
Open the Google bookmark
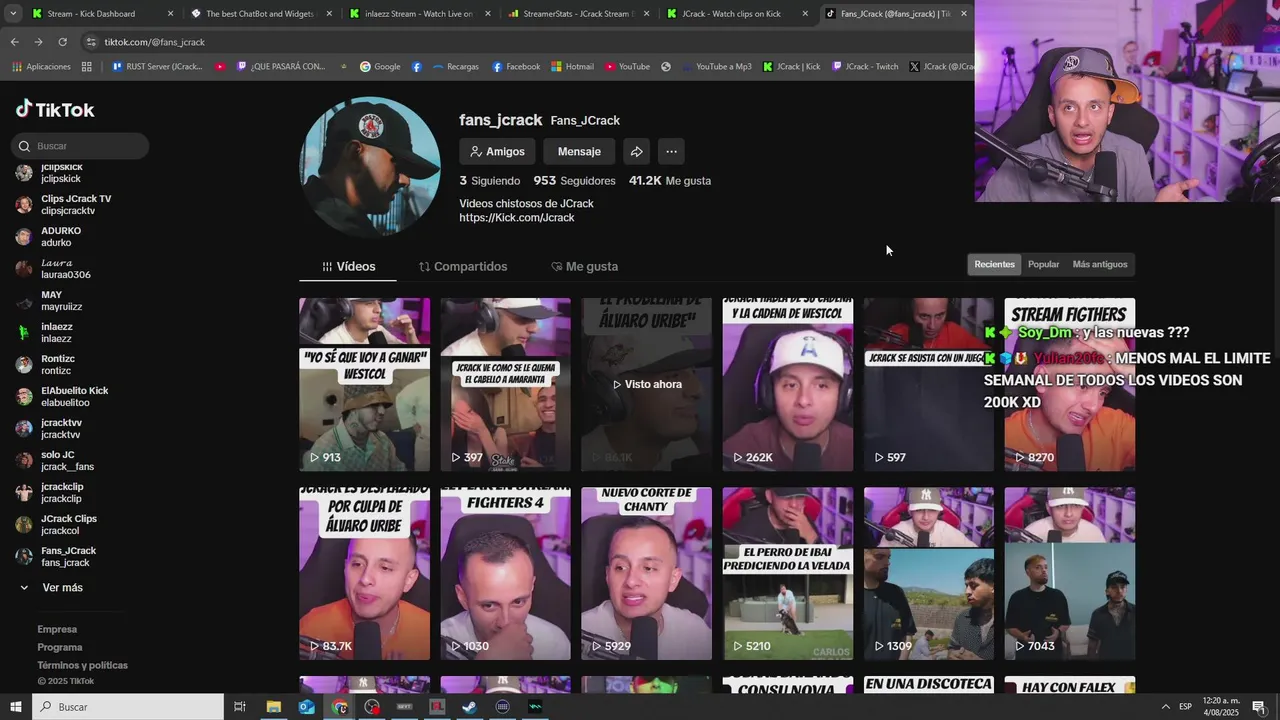379,67
